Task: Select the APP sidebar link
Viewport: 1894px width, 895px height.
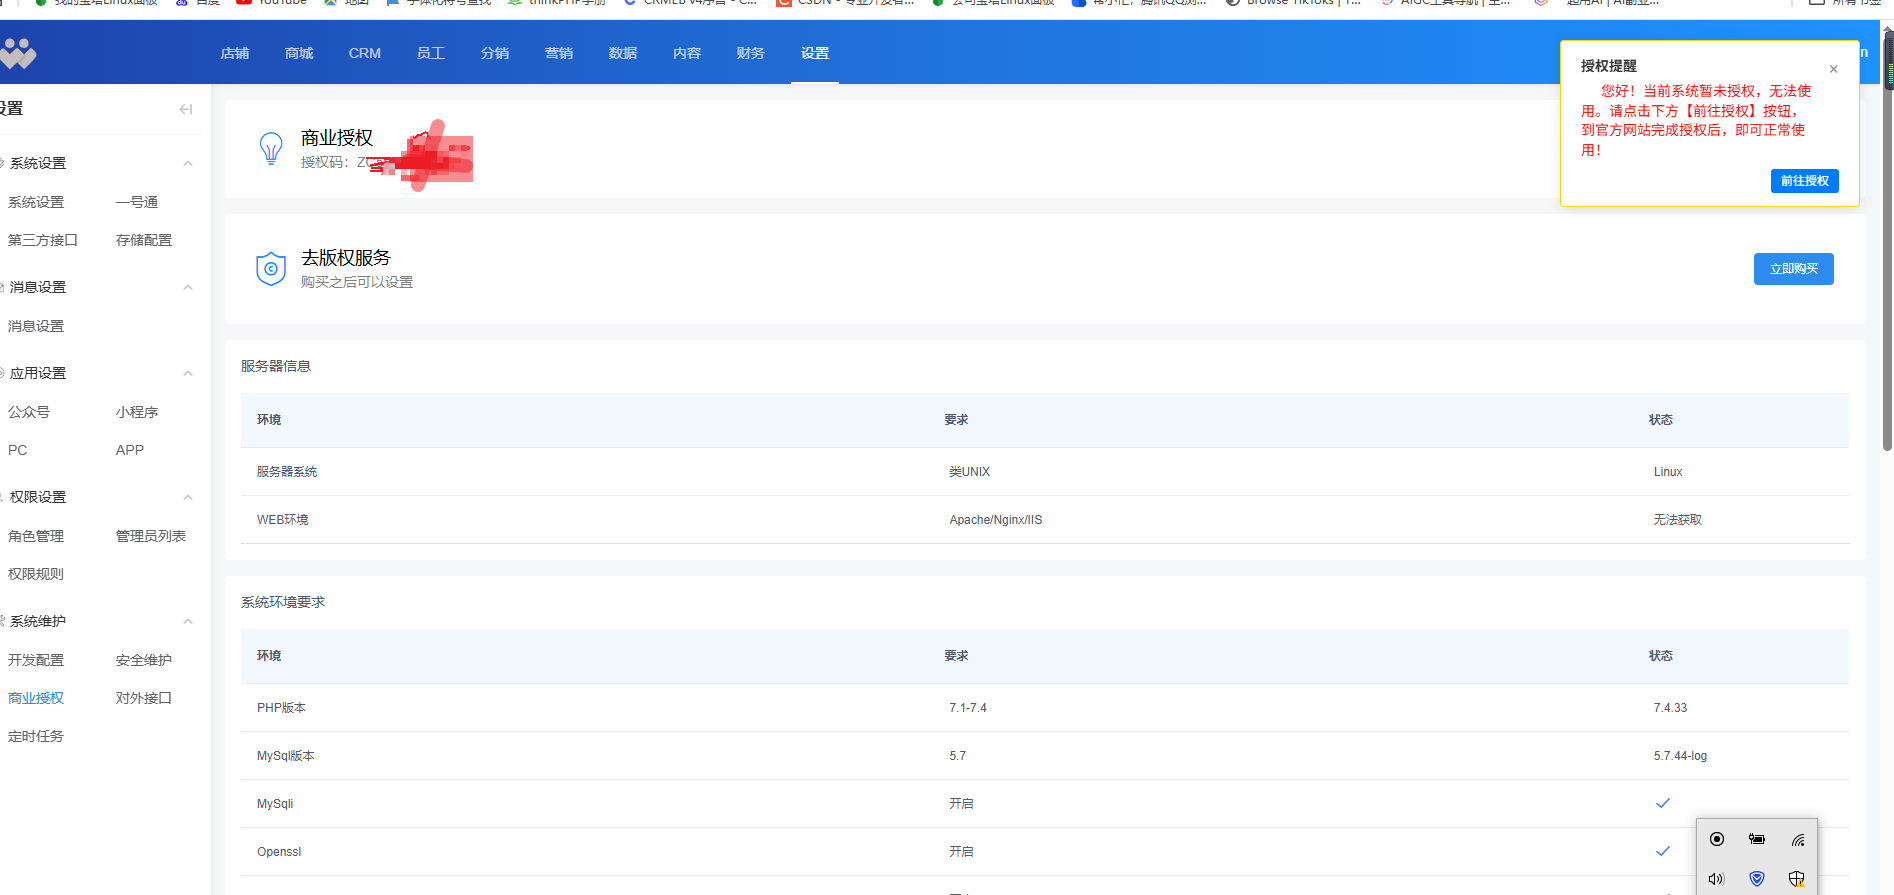Action: (130, 450)
